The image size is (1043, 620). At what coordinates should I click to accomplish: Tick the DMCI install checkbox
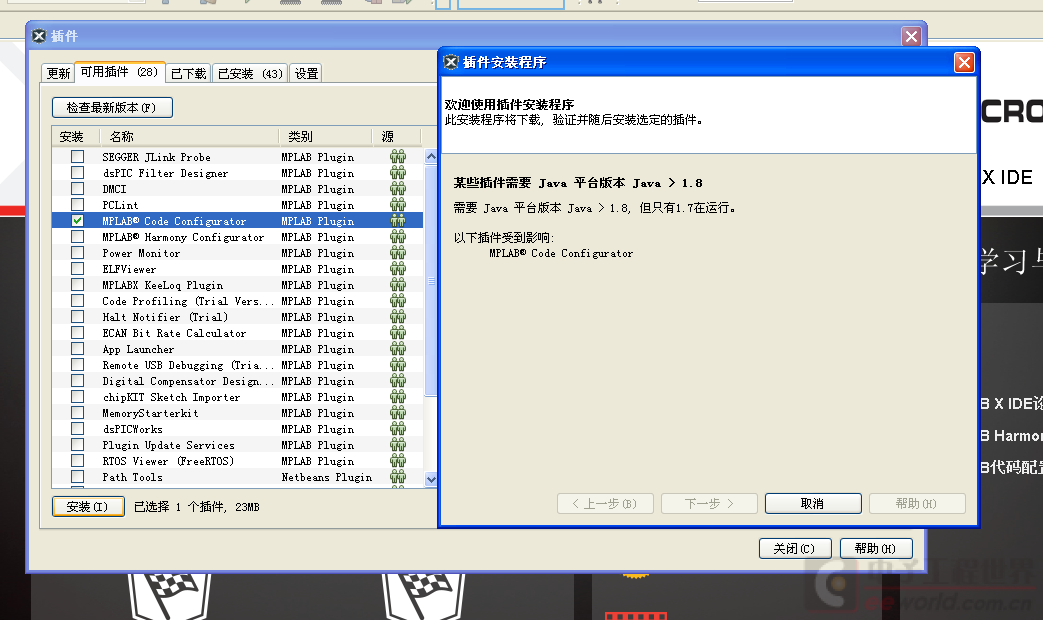78,188
